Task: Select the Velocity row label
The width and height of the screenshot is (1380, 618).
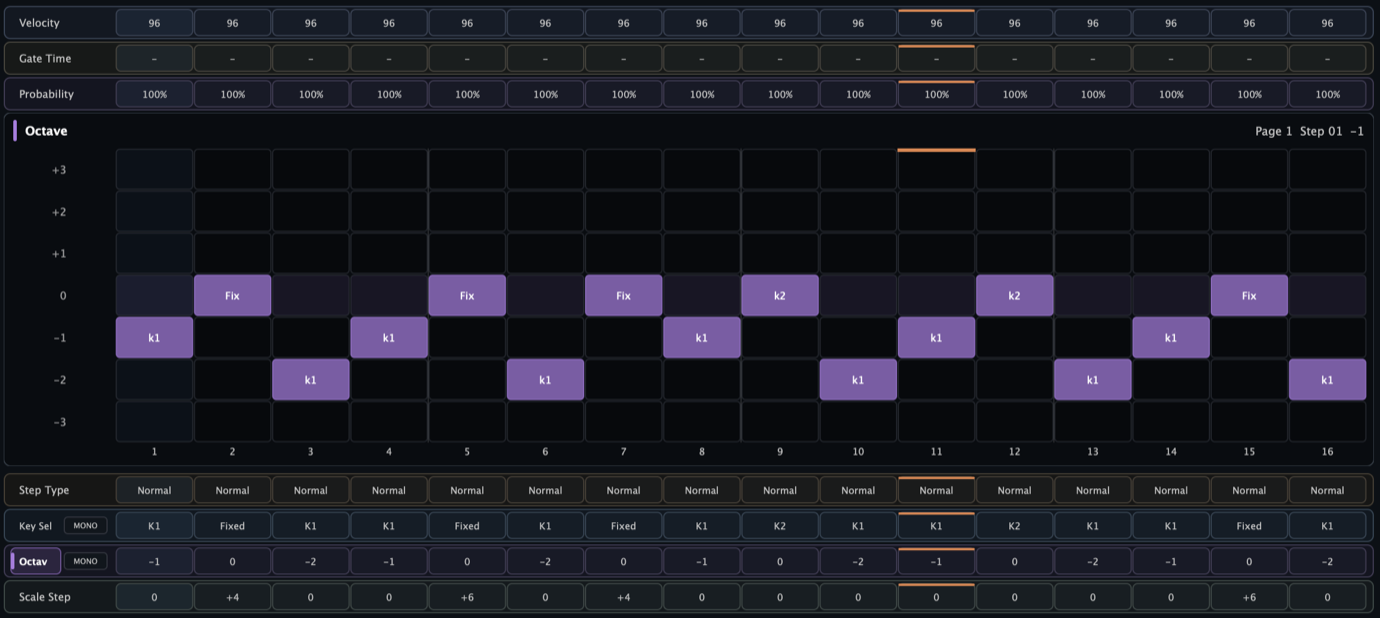Action: point(39,23)
